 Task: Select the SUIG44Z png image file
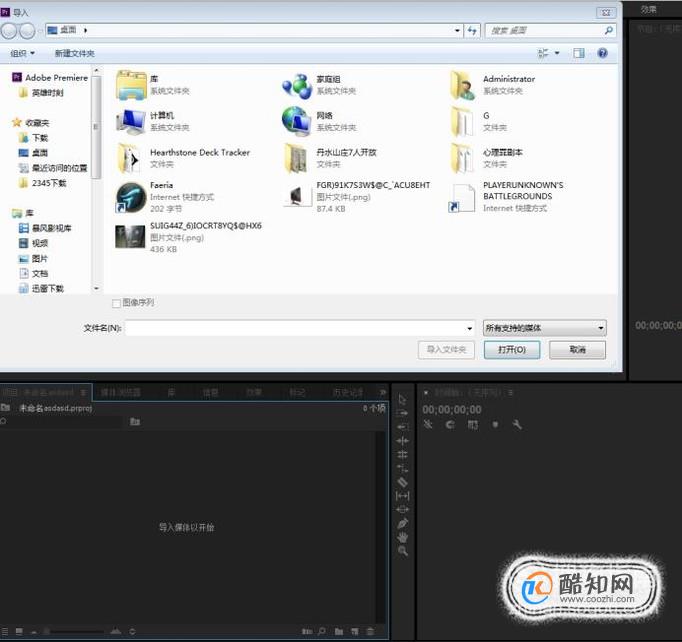[x=189, y=237]
